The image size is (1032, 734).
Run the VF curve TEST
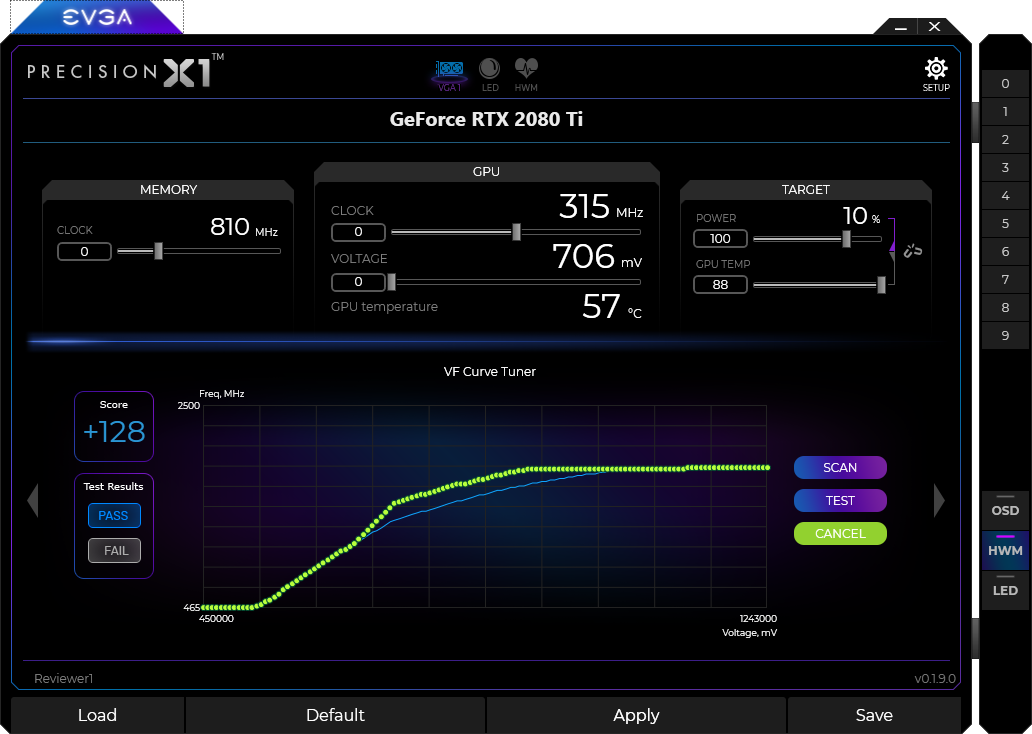(x=840, y=500)
